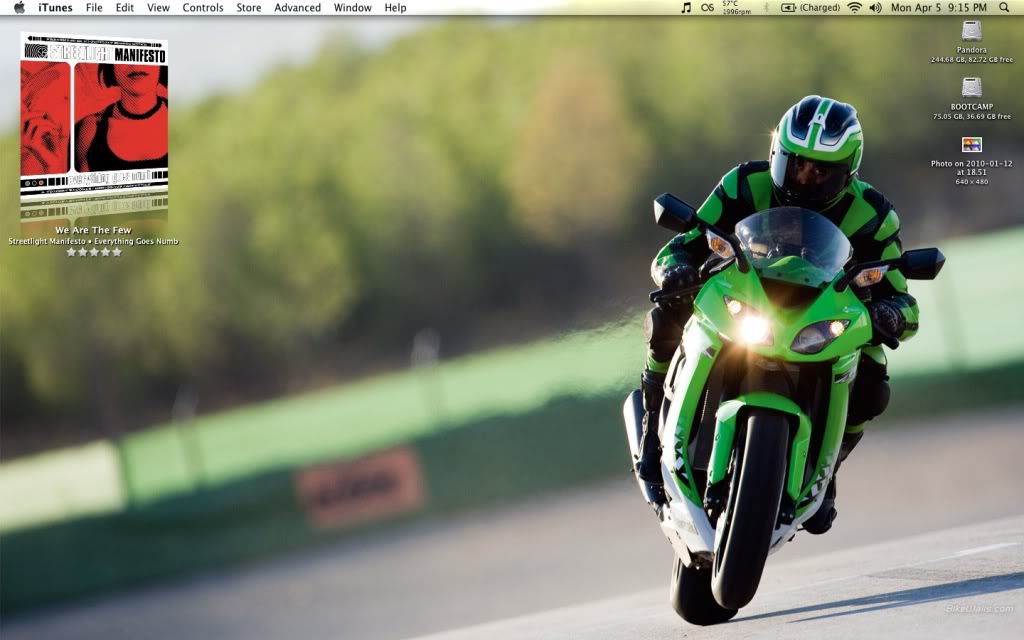The width and height of the screenshot is (1024, 640).
Task: Open the Advanced menu
Action: point(297,8)
